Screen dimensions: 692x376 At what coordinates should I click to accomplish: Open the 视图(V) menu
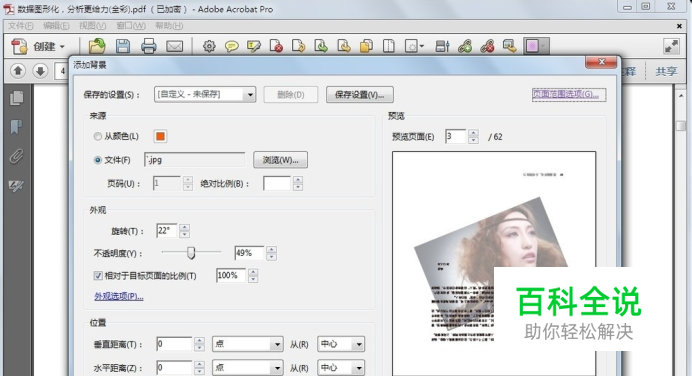point(92,26)
